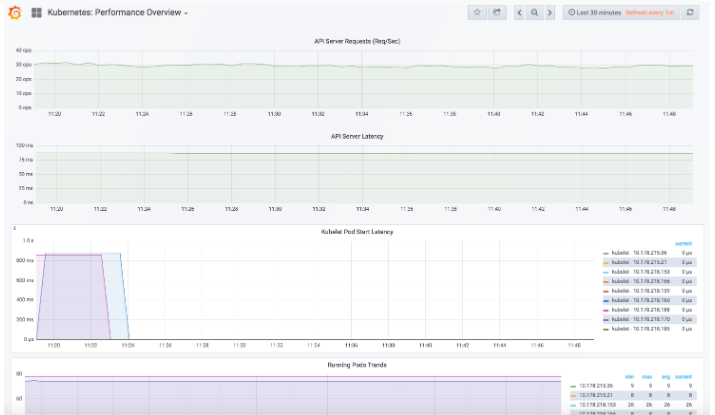The width and height of the screenshot is (715, 415).
Task: Open the purple color swatch for kubelet 10.178.218.170
Action: click(606, 320)
